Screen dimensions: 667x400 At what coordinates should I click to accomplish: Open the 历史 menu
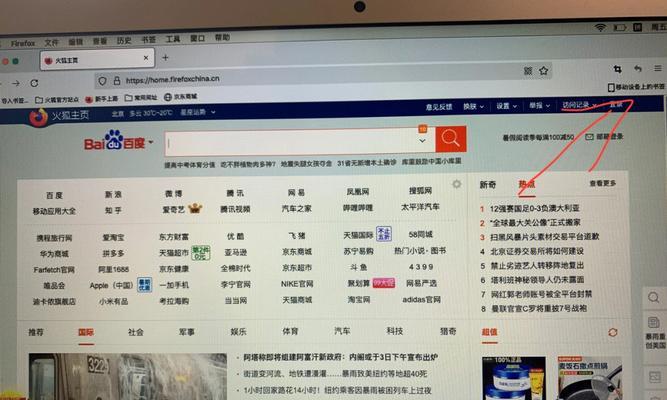[x=124, y=40]
